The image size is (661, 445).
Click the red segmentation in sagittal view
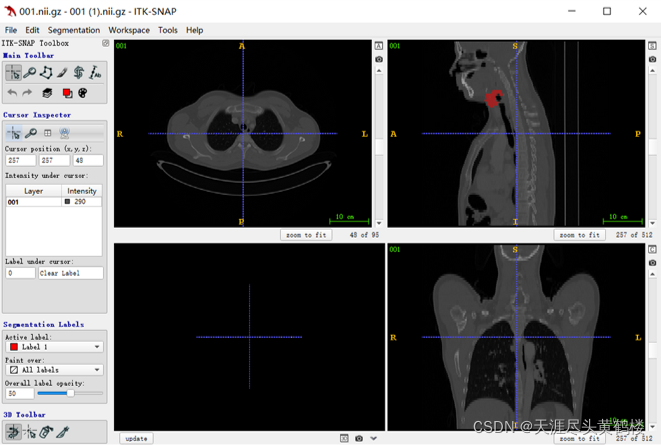492,99
